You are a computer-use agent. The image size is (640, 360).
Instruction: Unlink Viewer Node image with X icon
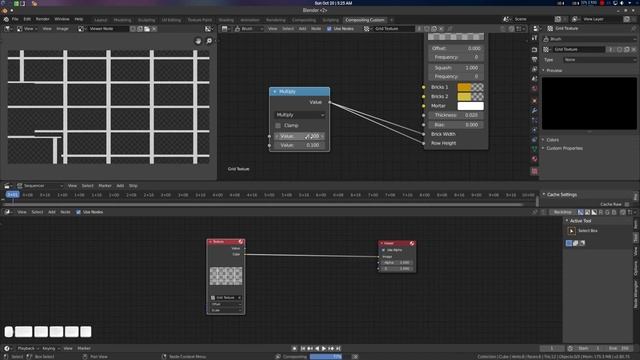tap(154, 29)
